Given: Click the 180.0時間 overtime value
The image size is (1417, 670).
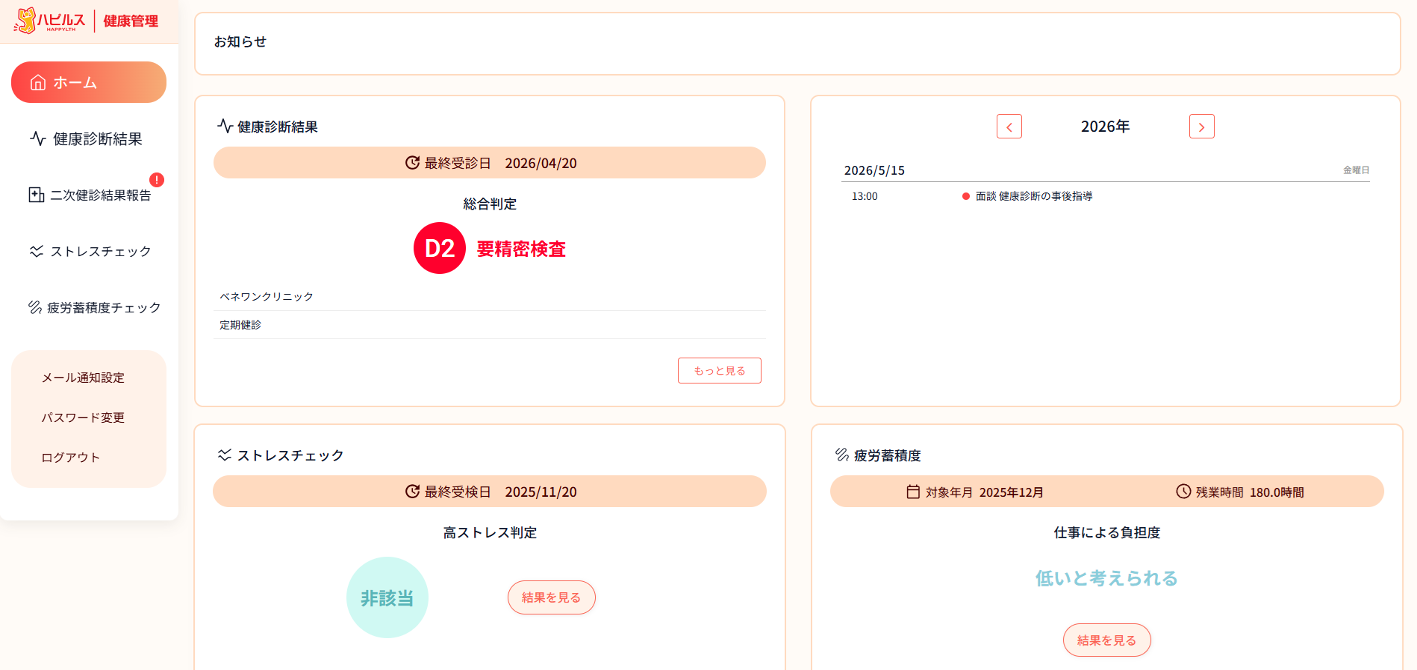Looking at the screenshot, I should coord(1277,492).
